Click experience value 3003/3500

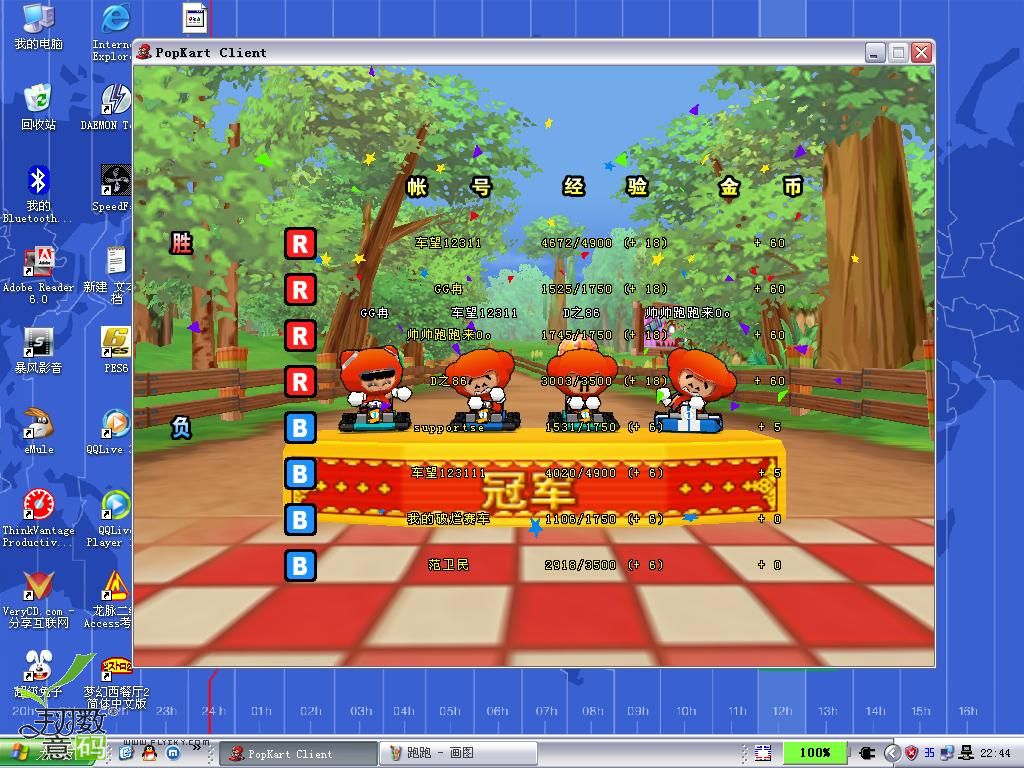pos(577,381)
